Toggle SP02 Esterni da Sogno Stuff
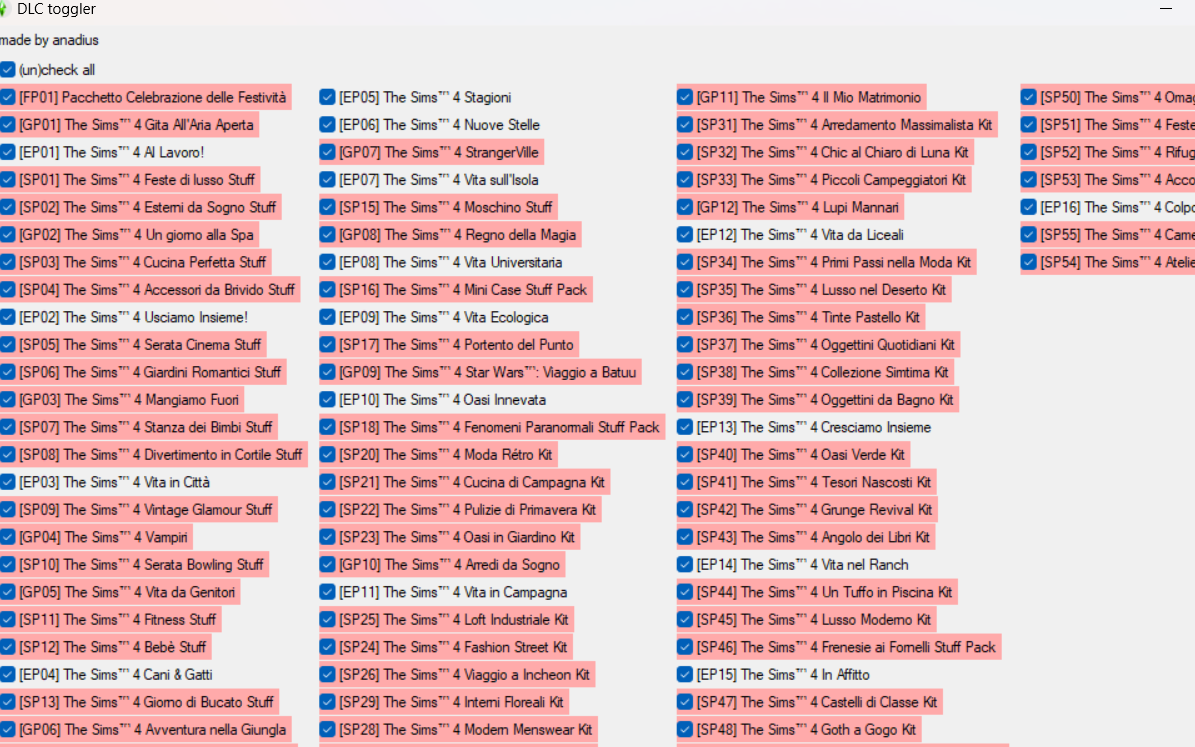1195x747 pixels. pyautogui.click(x=8, y=207)
